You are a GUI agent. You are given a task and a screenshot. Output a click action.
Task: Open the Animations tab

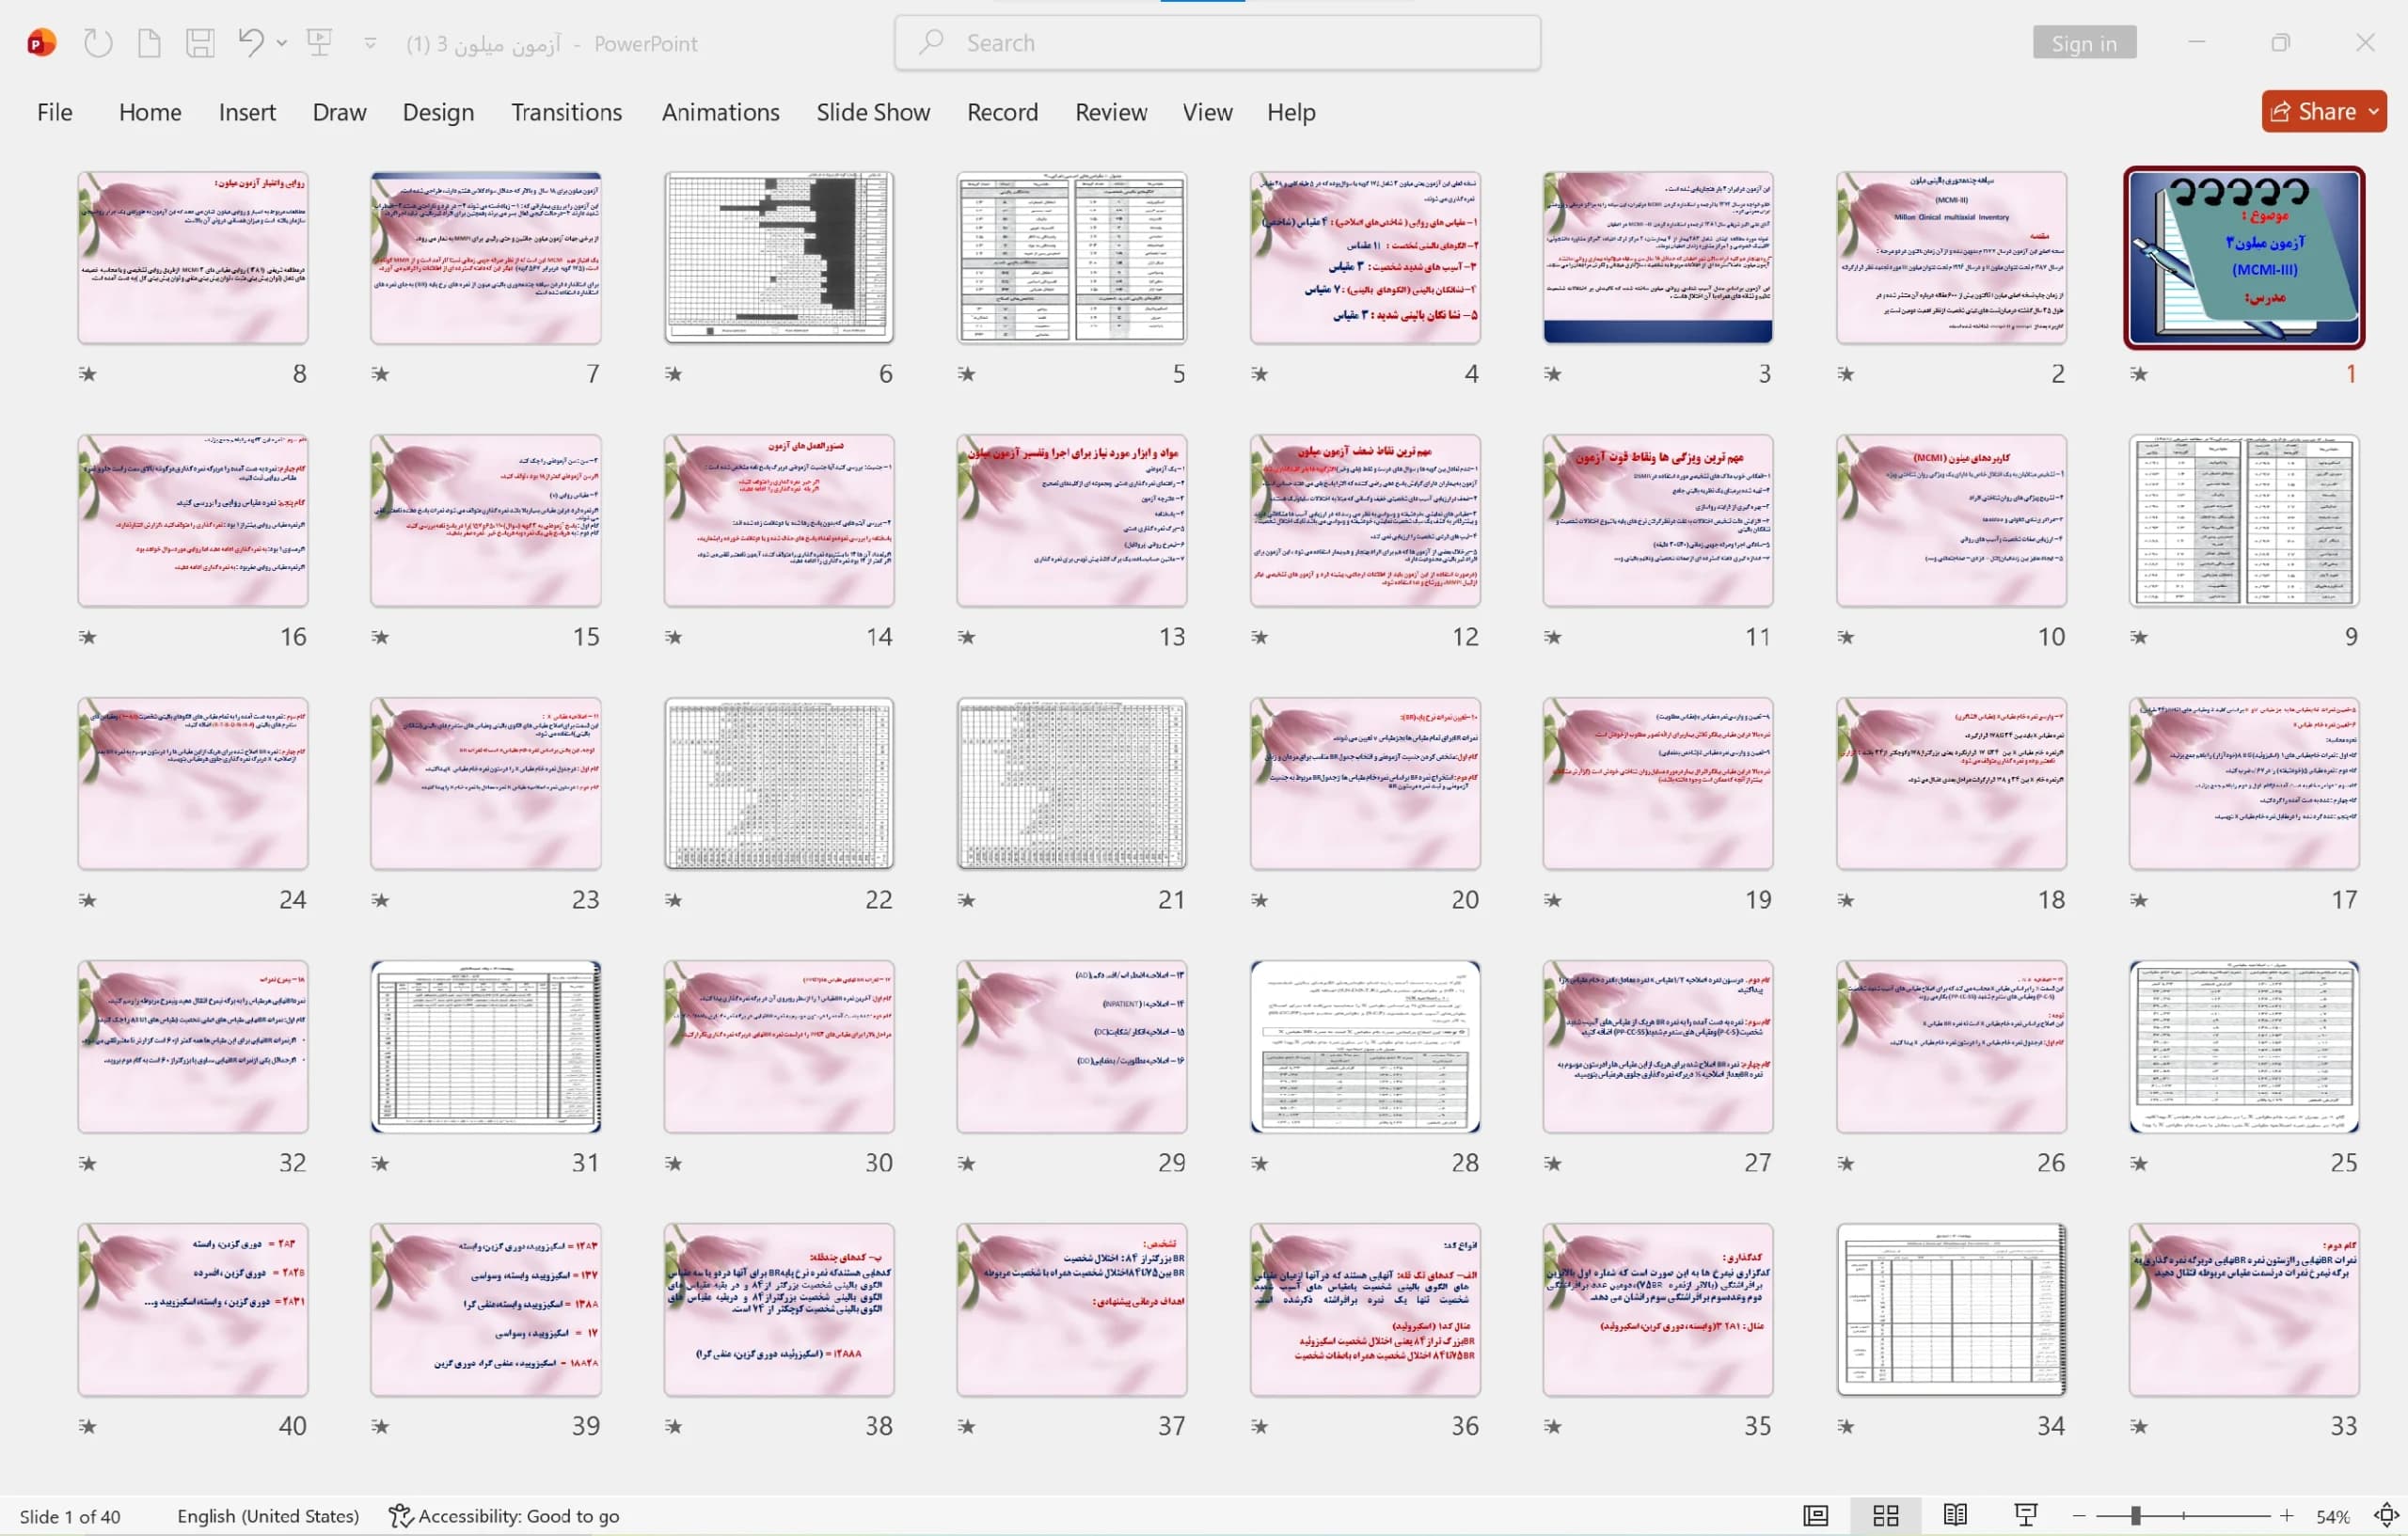coord(720,112)
